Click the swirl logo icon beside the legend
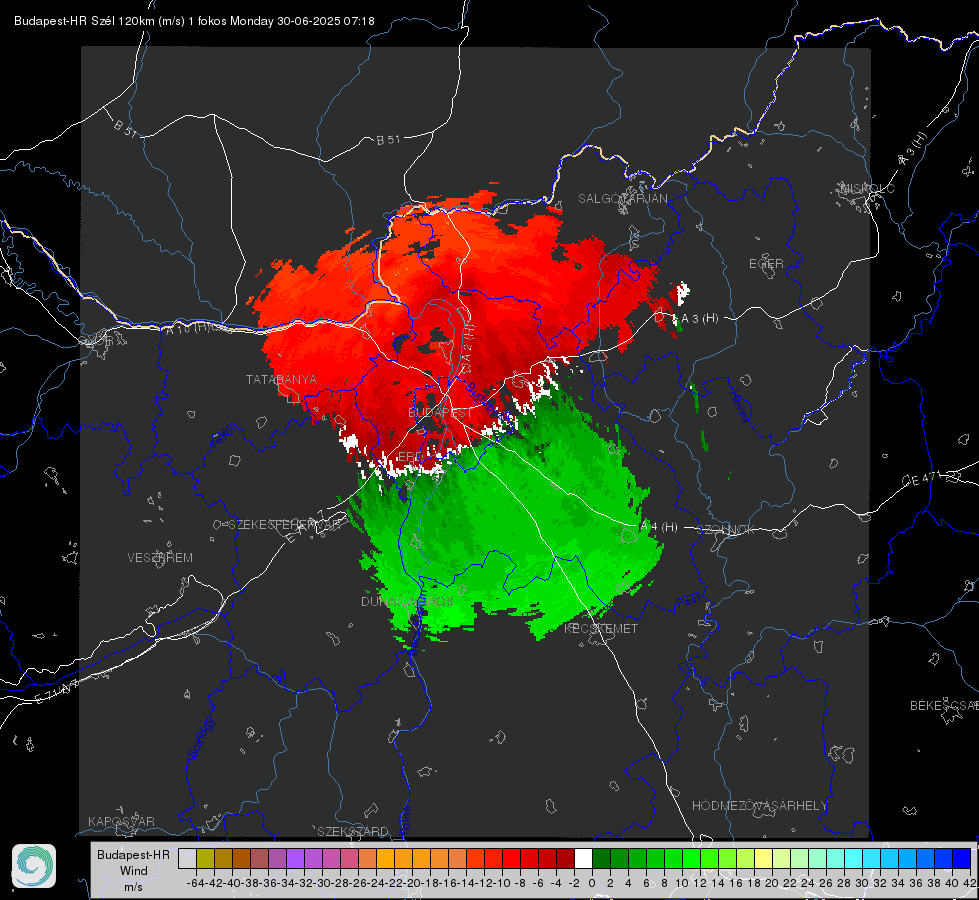This screenshot has height=900, width=979. click(x=34, y=866)
